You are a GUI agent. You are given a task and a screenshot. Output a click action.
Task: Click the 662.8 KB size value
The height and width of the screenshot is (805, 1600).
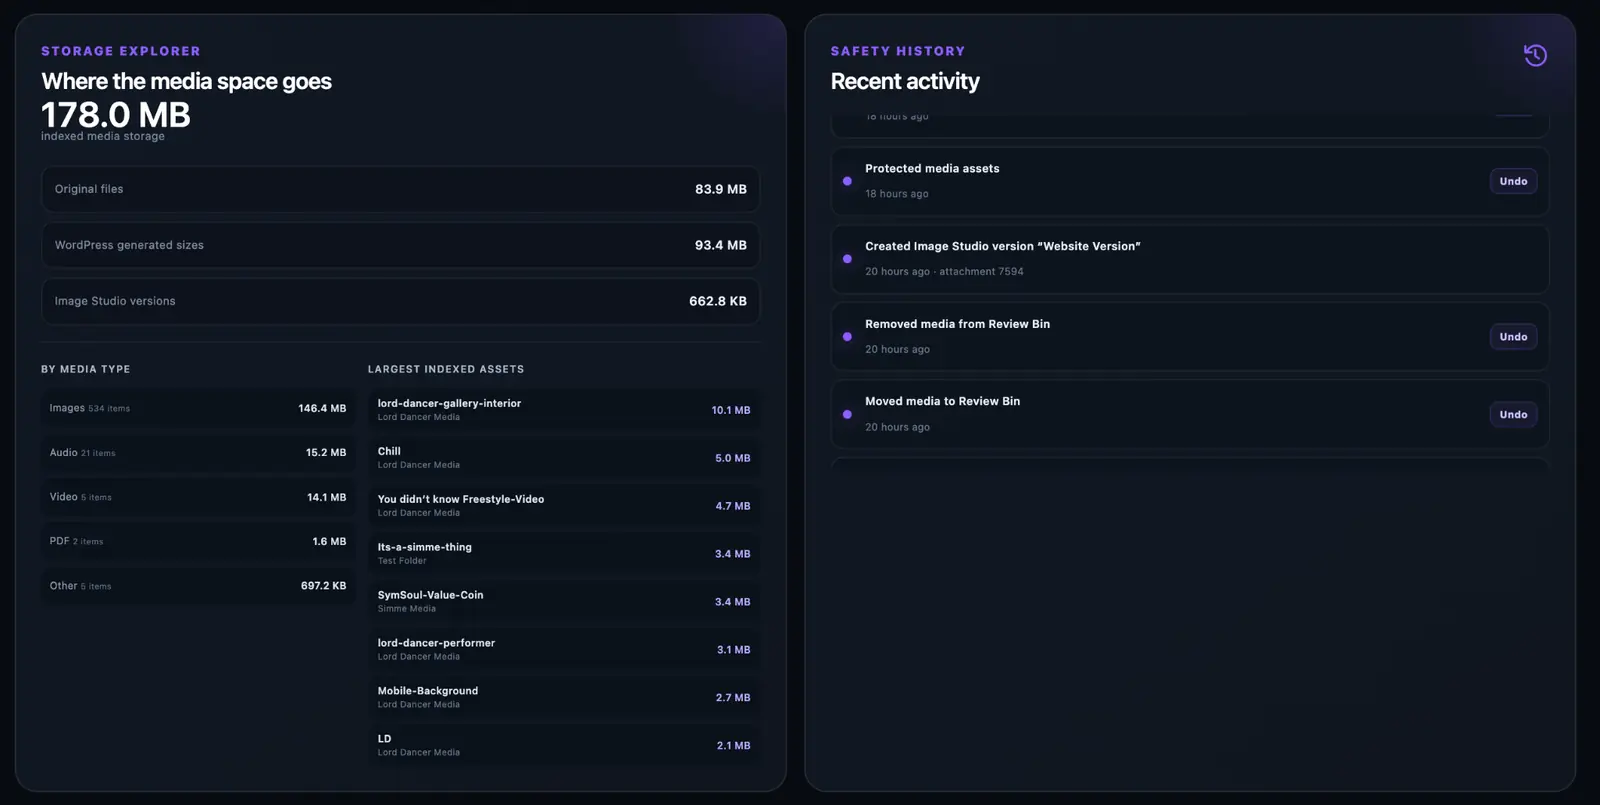(718, 301)
